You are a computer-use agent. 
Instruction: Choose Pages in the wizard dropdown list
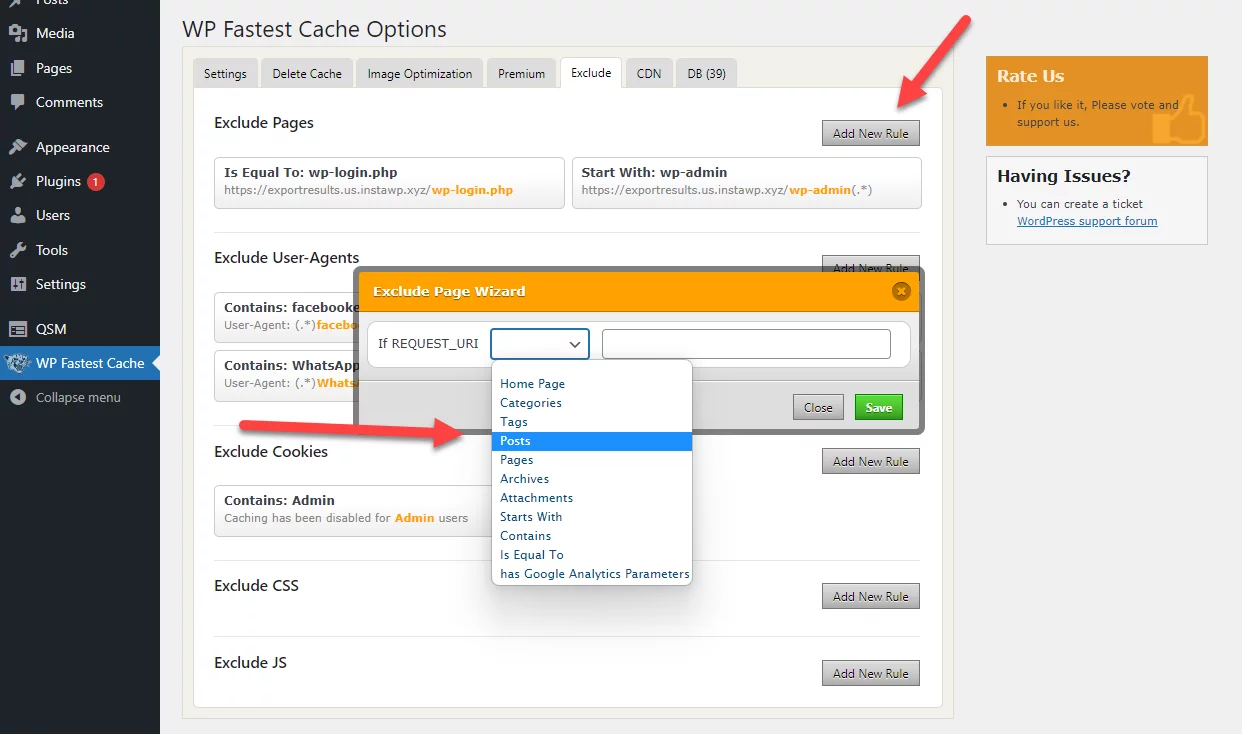click(x=592, y=460)
